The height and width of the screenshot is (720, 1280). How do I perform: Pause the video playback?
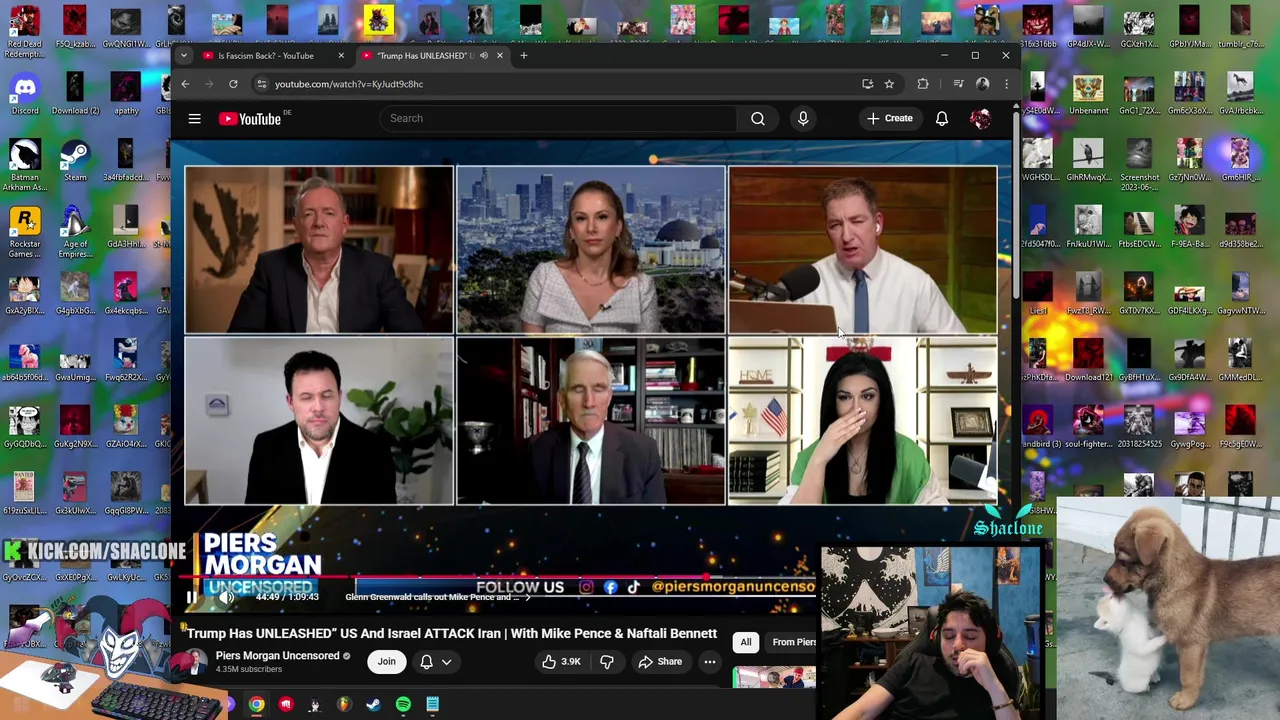point(191,597)
